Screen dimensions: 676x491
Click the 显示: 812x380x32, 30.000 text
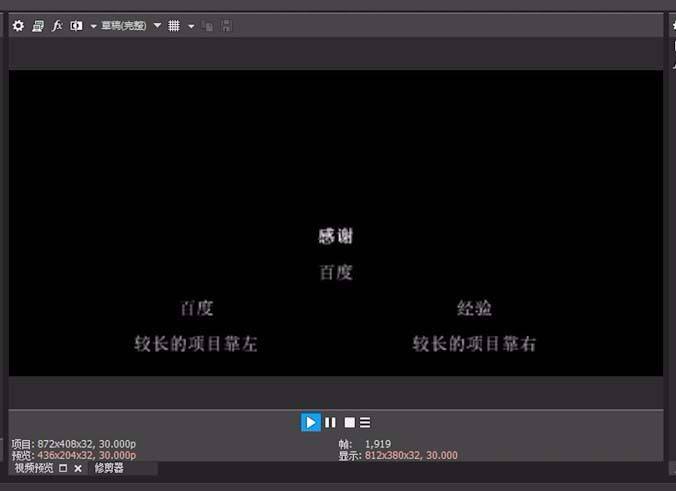click(398, 455)
